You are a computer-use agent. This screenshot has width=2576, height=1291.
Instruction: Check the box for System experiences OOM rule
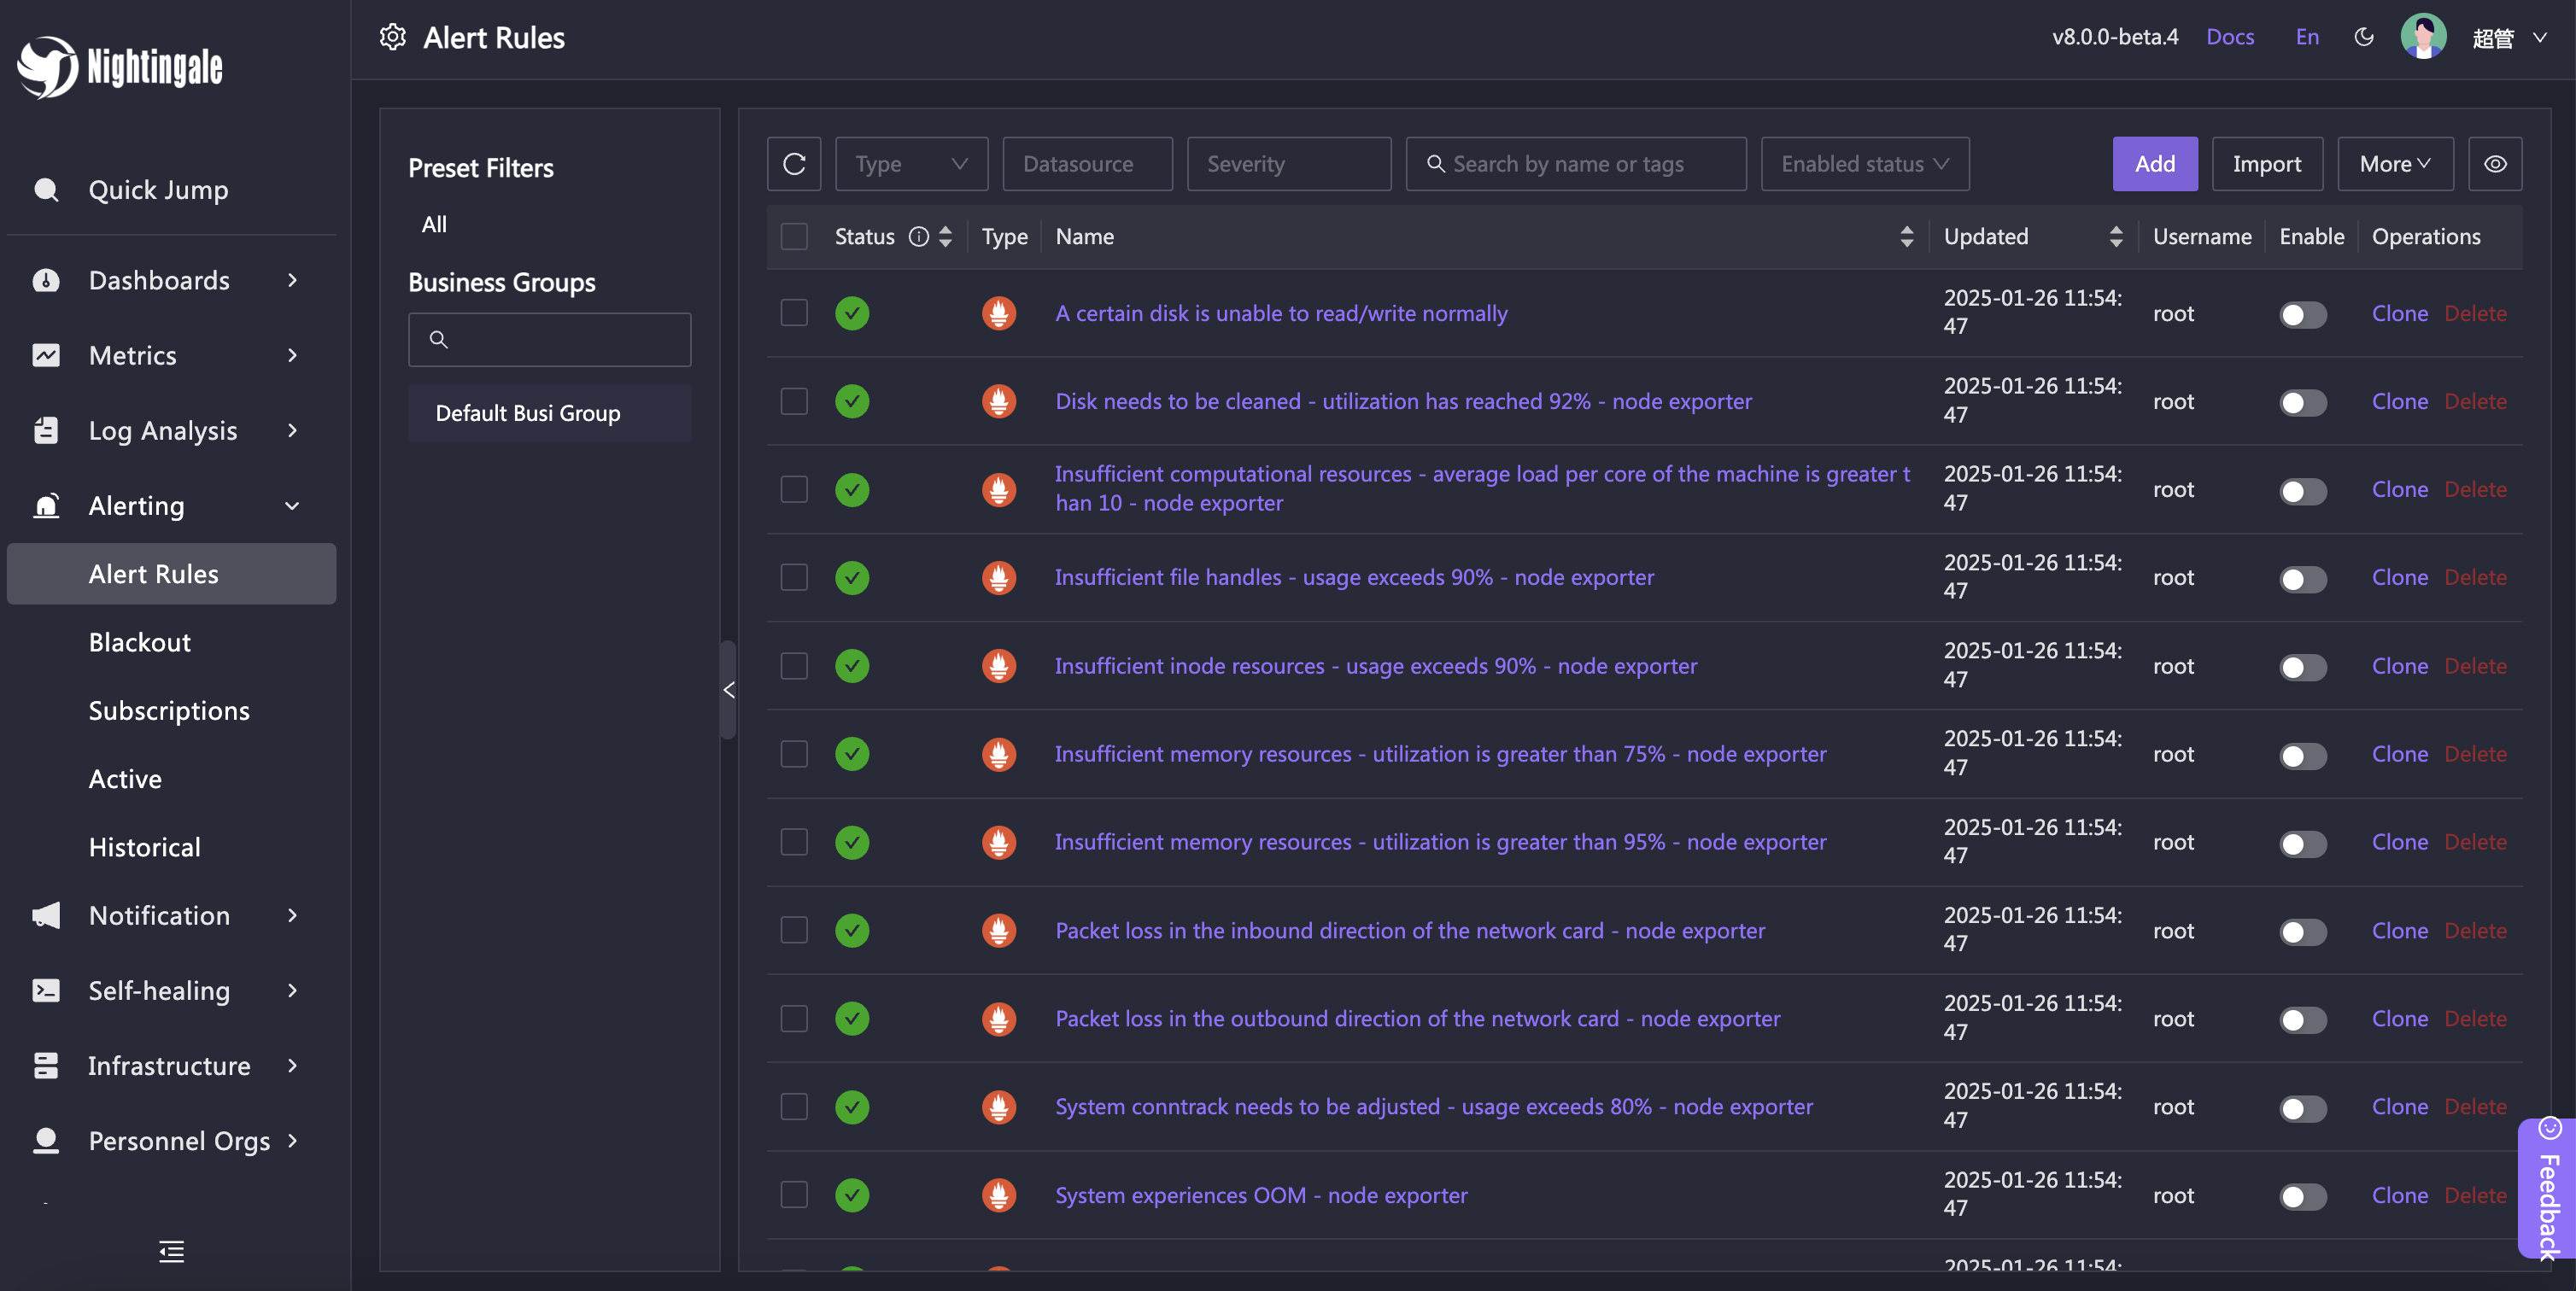coord(794,1195)
